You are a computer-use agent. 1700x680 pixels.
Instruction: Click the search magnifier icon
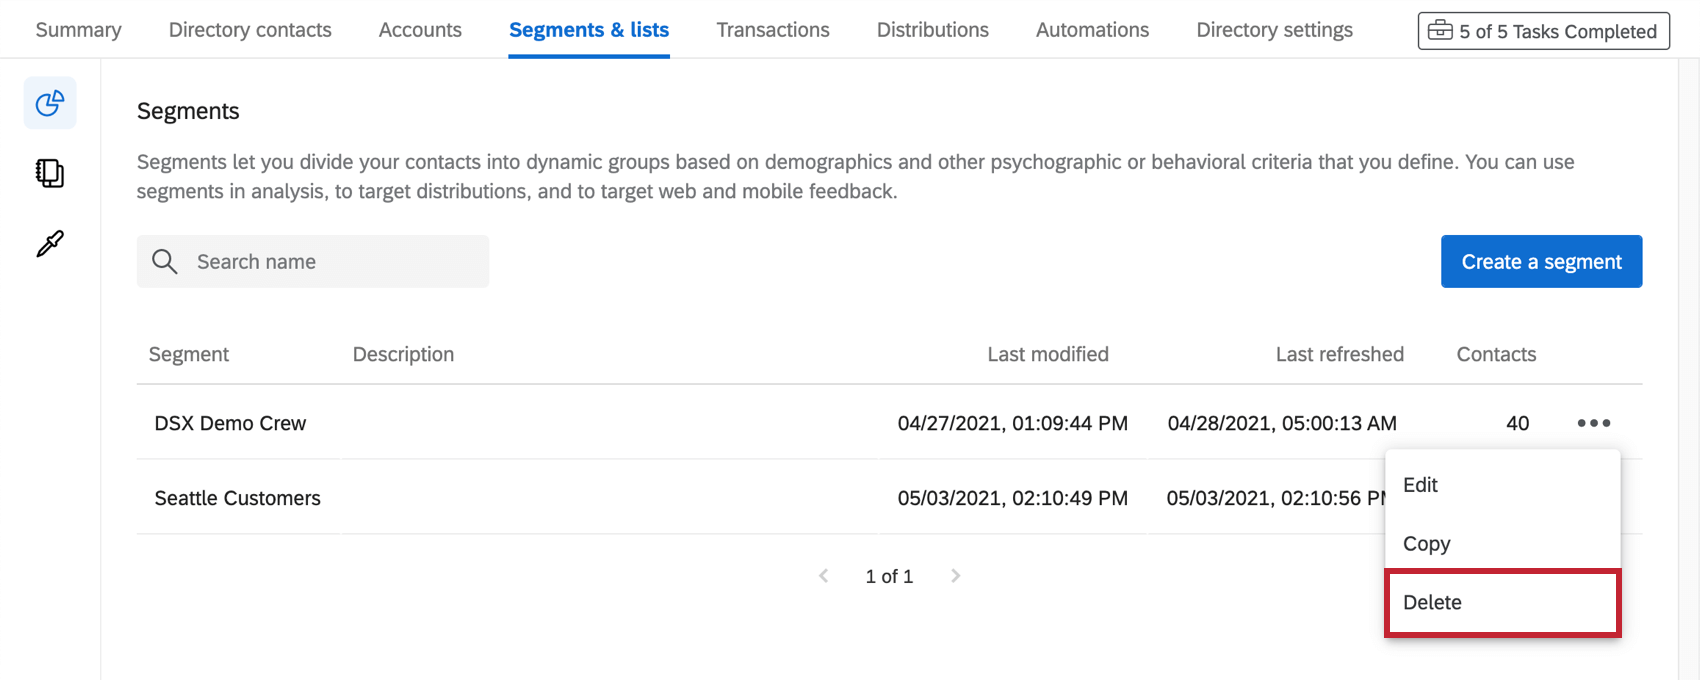coord(164,262)
